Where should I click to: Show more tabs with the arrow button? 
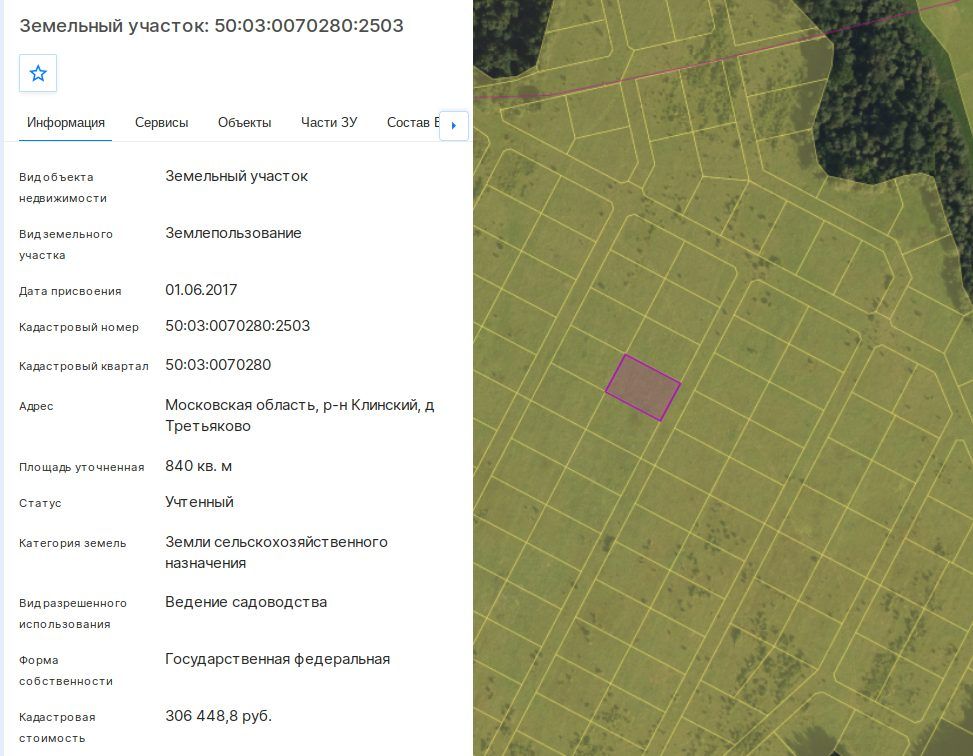tap(454, 125)
